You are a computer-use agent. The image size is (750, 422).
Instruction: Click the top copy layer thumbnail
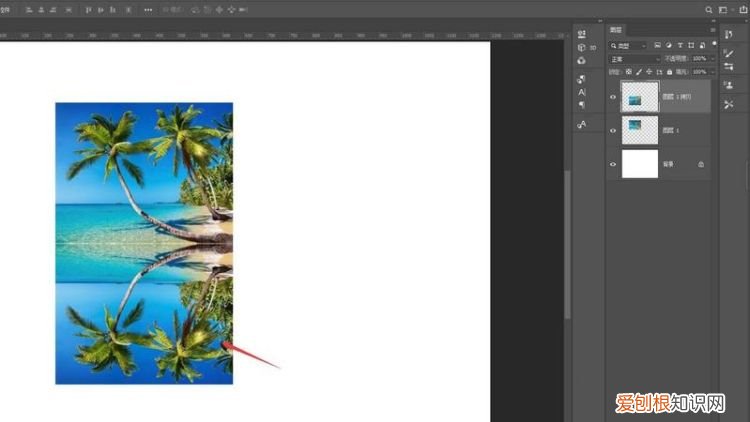(x=640, y=97)
